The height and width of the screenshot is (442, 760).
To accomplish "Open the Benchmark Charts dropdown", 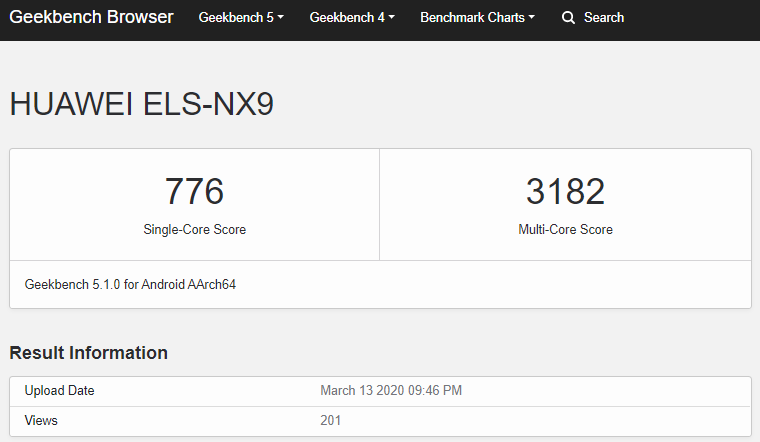I will (477, 18).
